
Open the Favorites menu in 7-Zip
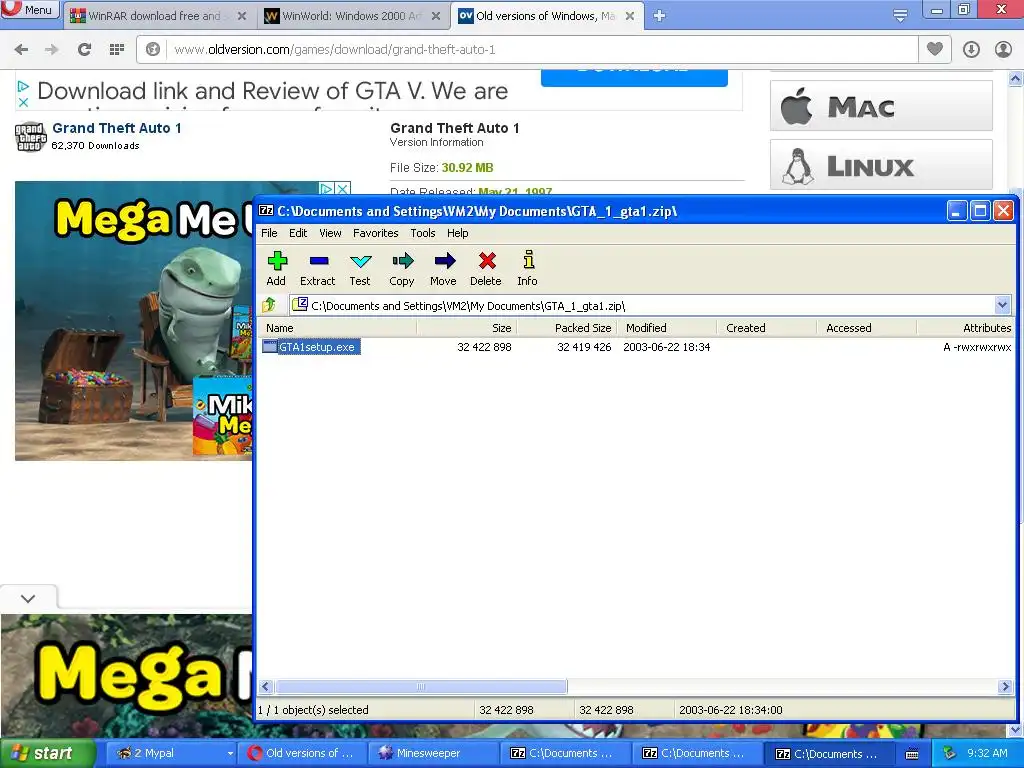(376, 233)
